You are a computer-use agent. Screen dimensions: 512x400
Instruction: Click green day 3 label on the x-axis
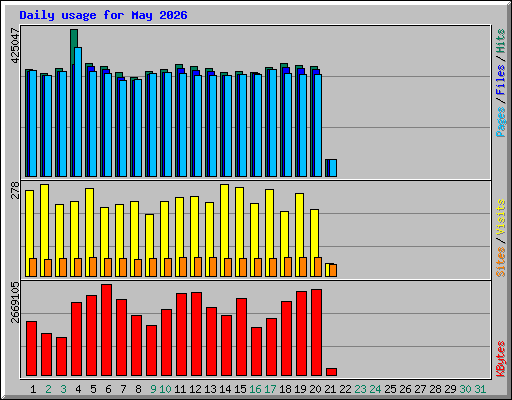point(63,389)
